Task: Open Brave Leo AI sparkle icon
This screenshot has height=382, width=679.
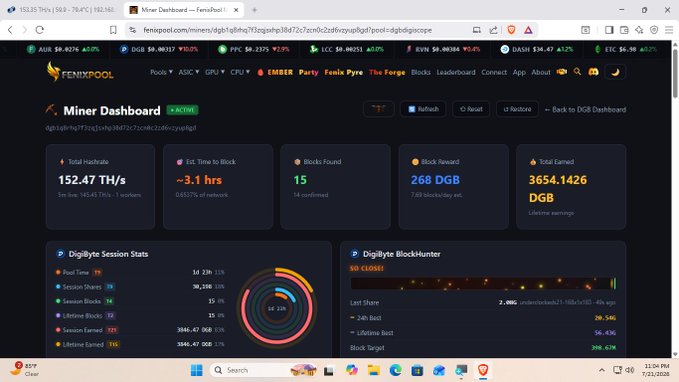Action: point(639,30)
